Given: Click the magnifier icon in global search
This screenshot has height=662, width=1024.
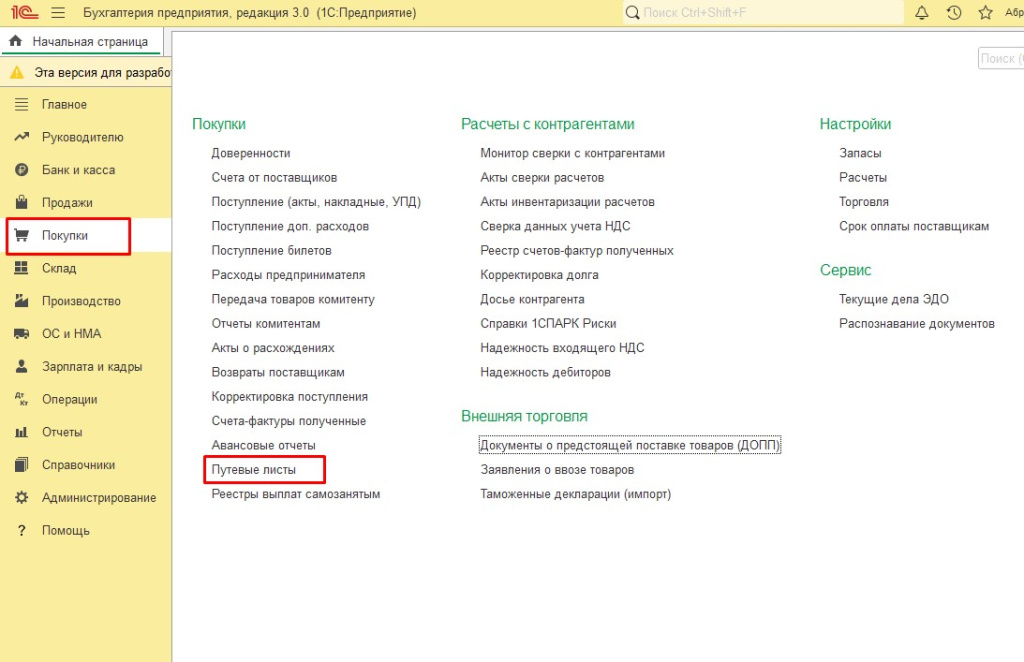Looking at the screenshot, I should coord(632,12).
